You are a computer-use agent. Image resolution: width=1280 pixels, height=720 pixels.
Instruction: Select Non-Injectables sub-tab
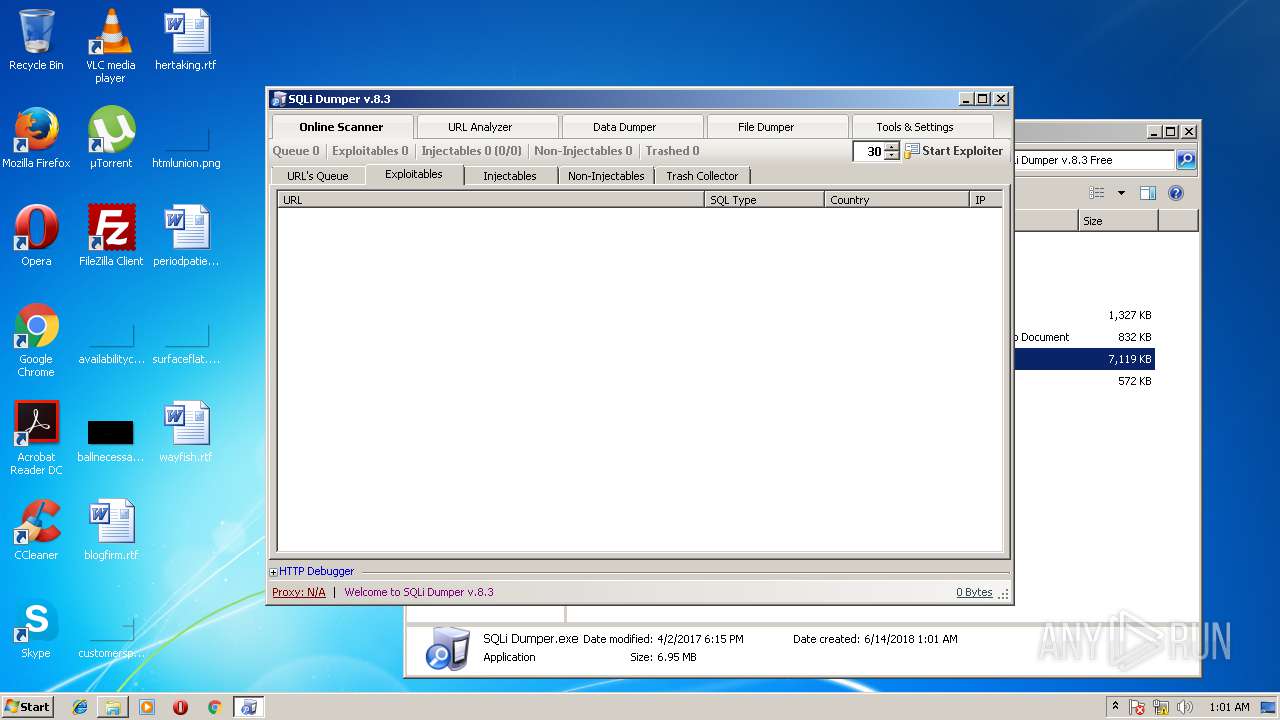[x=606, y=176]
